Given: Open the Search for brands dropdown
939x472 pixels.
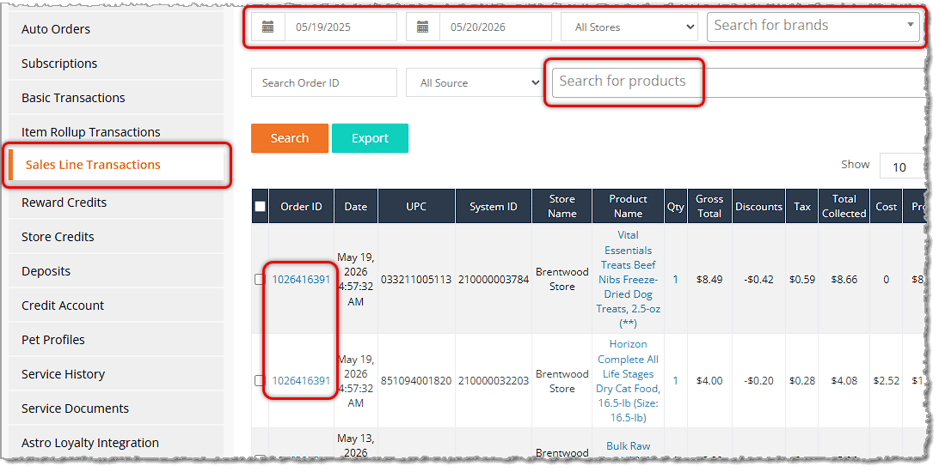Looking at the screenshot, I should click(813, 27).
